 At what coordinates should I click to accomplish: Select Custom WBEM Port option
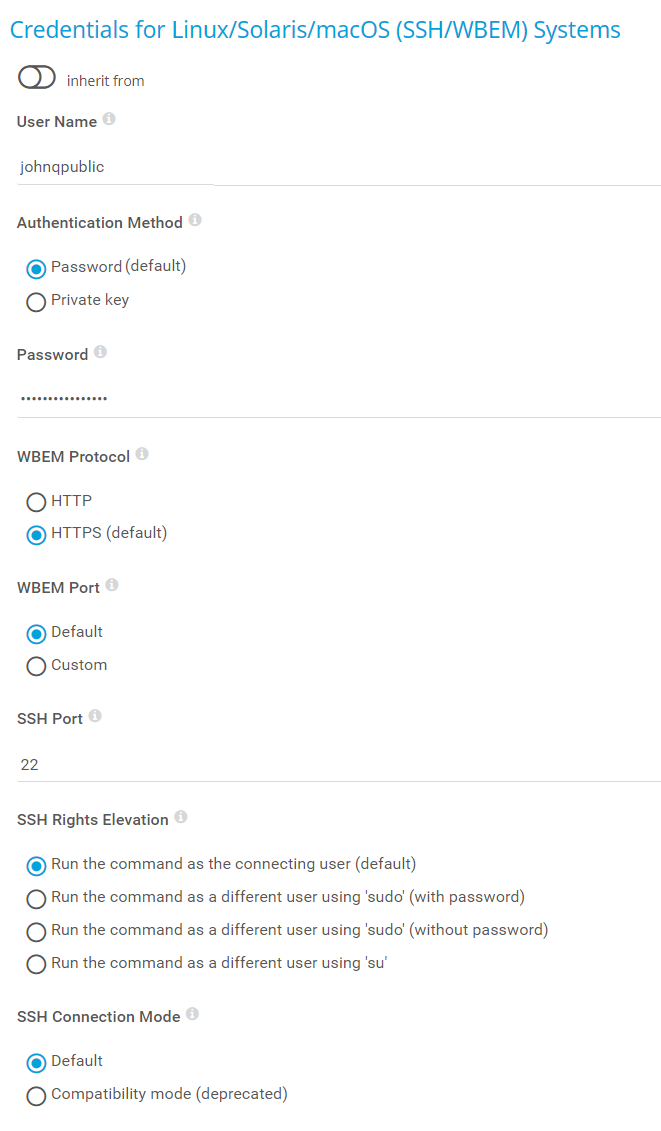tap(37, 666)
